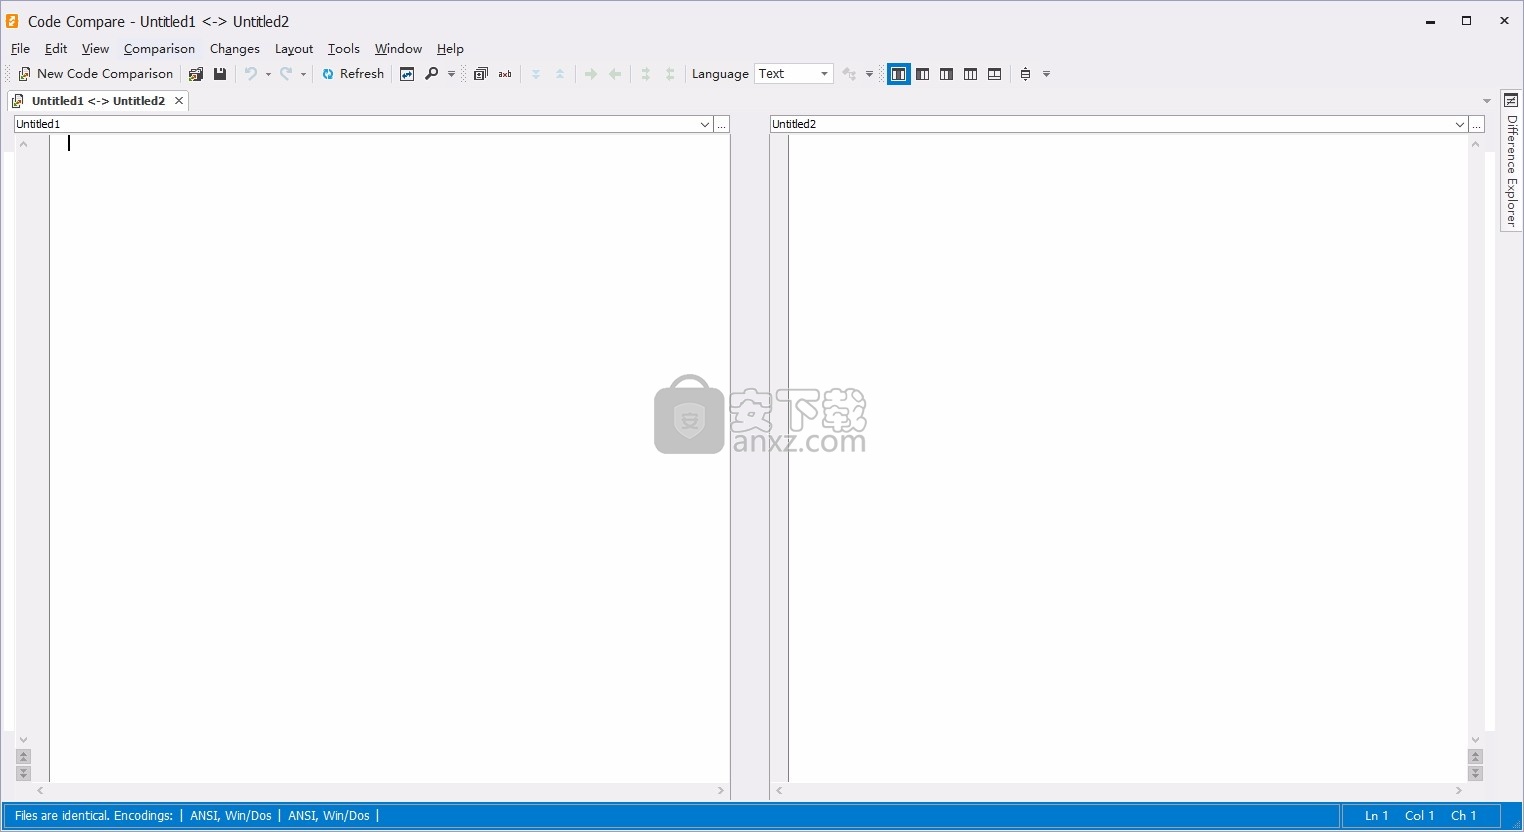1524x832 pixels.
Task: Click the right pane next-change navigation button
Action: click(x=1475, y=773)
